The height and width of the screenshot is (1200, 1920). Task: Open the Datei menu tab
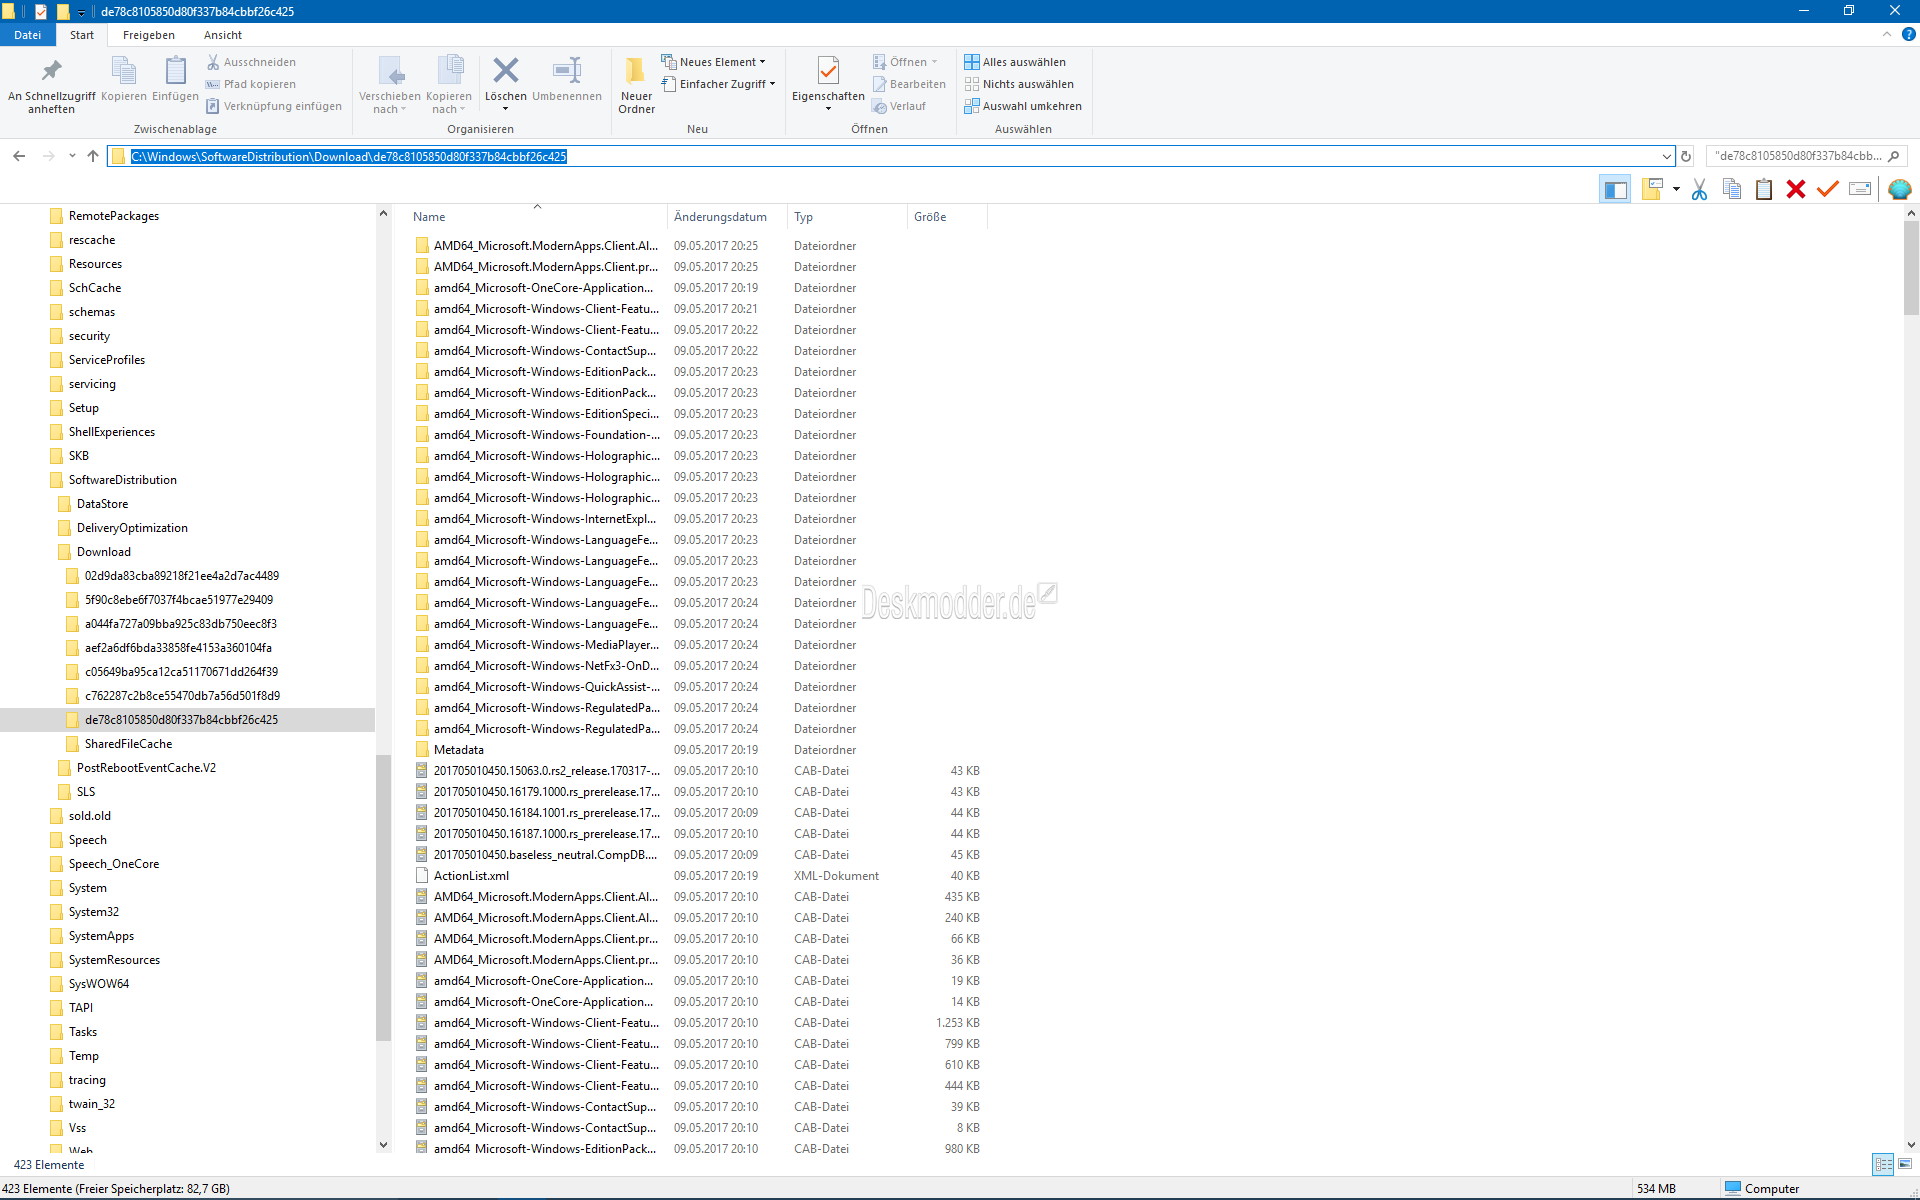click(27, 35)
